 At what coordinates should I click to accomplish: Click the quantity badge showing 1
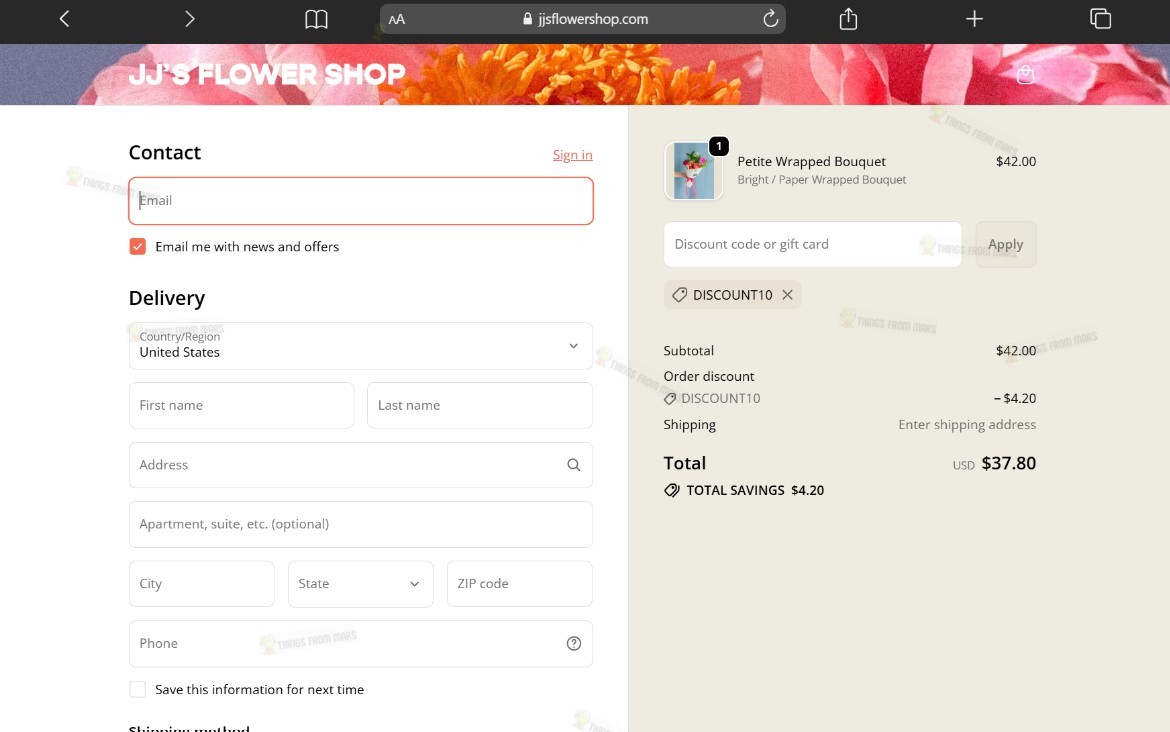pyautogui.click(x=719, y=146)
